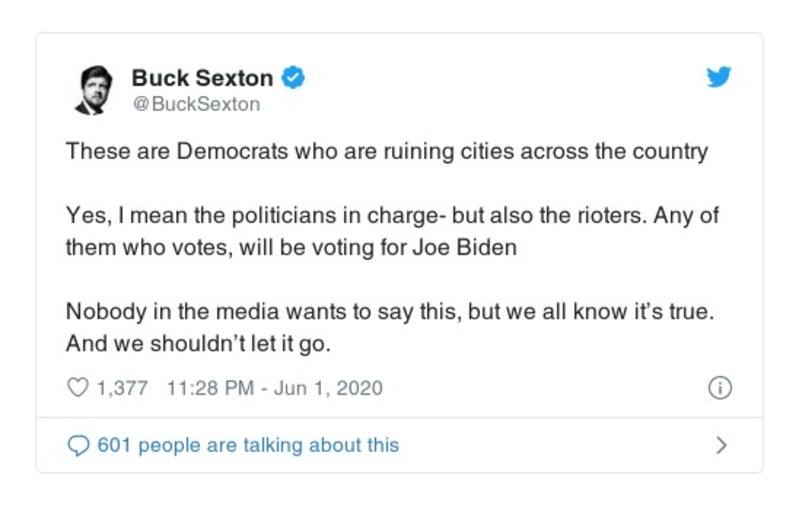This screenshot has width=799, height=513.
Task: Expand the conversation with the right chevron
Action: 721,445
